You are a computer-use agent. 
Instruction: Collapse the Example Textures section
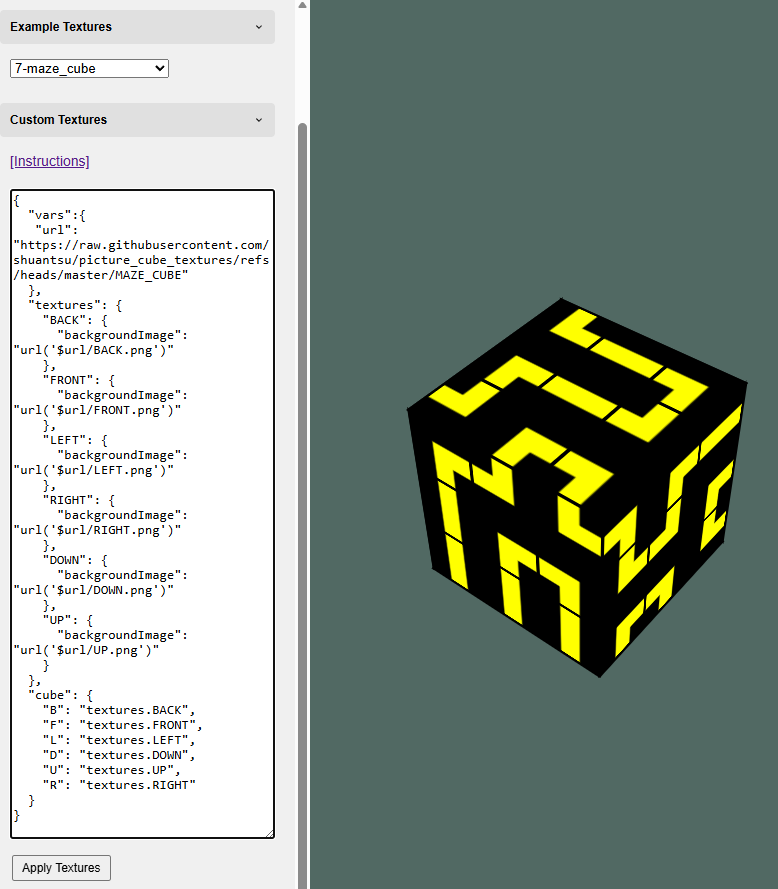coord(137,27)
